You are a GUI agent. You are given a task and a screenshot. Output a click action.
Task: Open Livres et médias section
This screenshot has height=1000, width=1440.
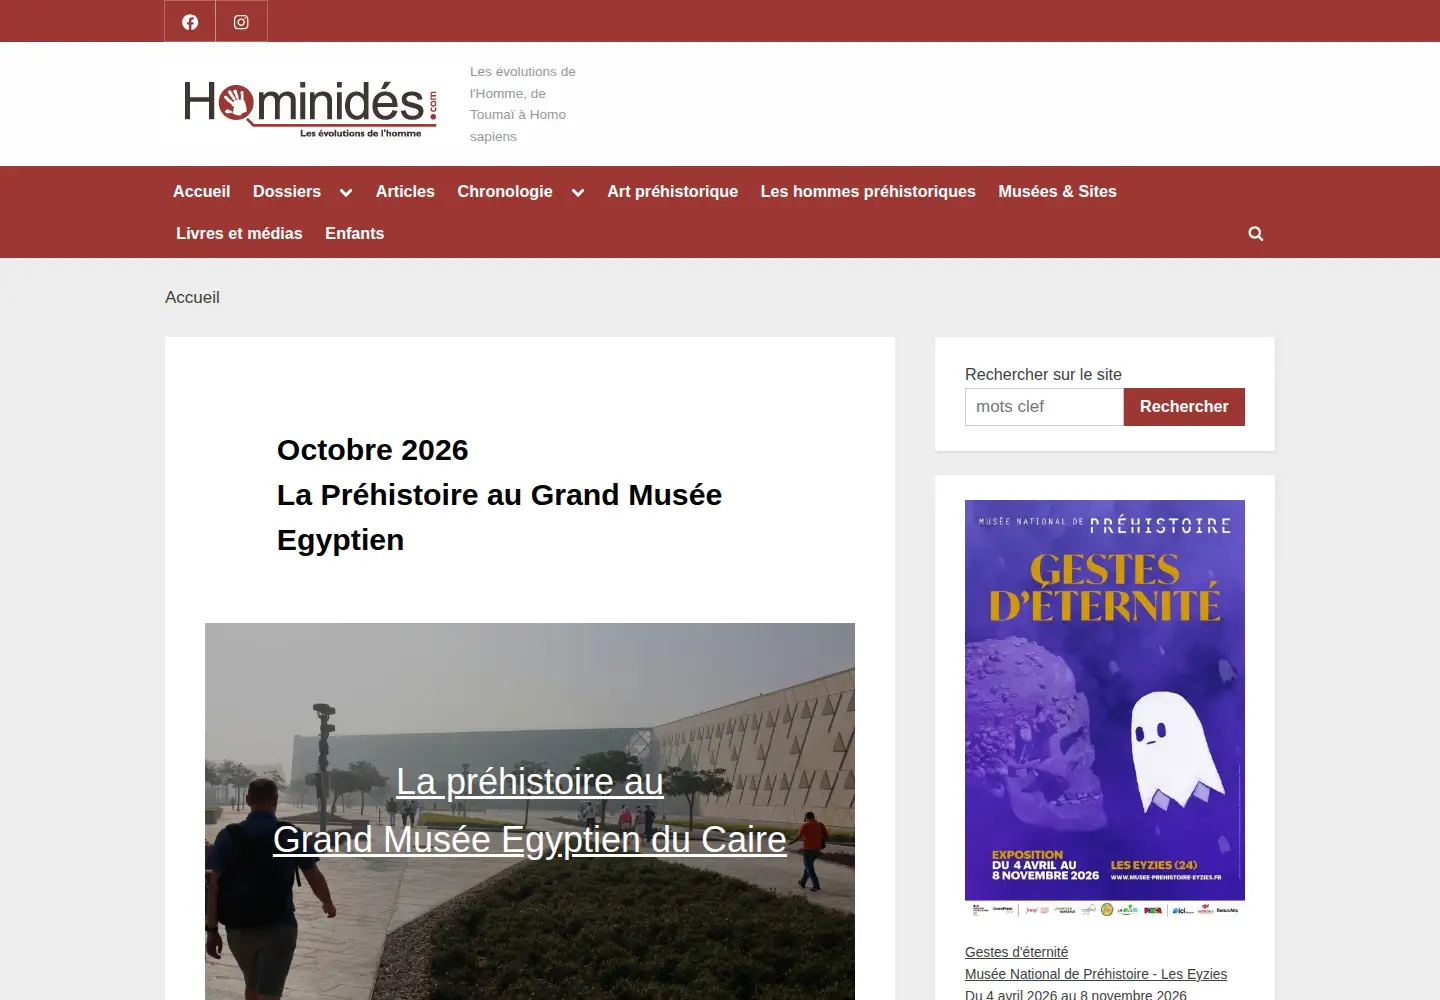[239, 233]
